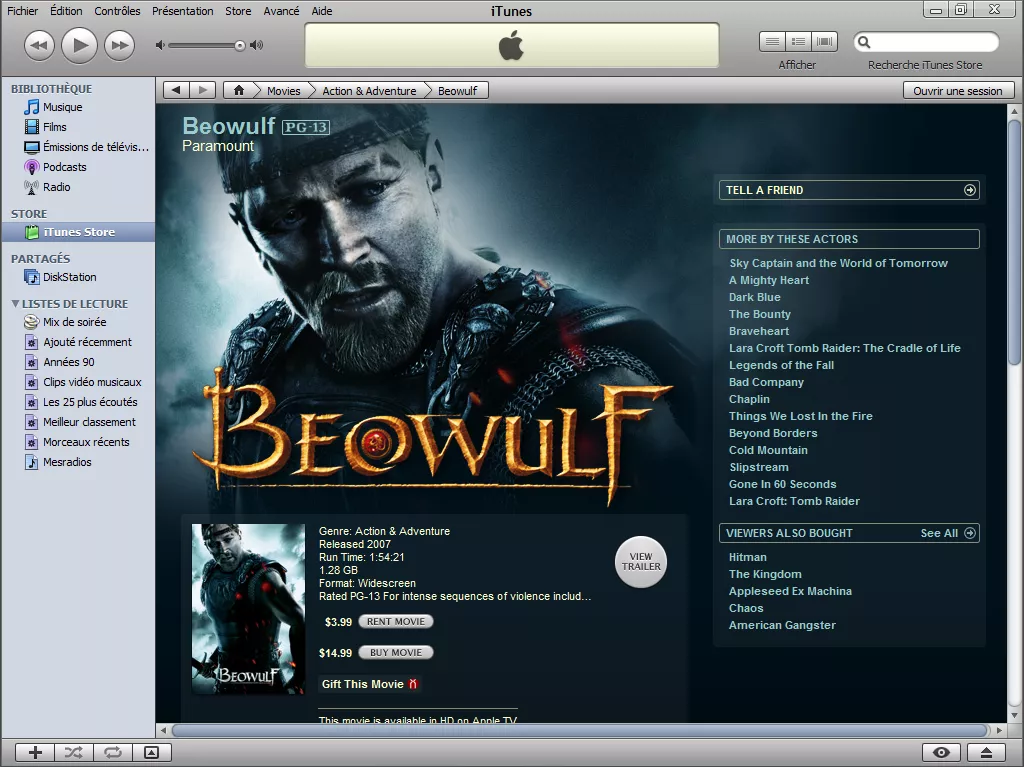The image size is (1024, 767).
Task: Open the Store menu
Action: tap(238, 11)
